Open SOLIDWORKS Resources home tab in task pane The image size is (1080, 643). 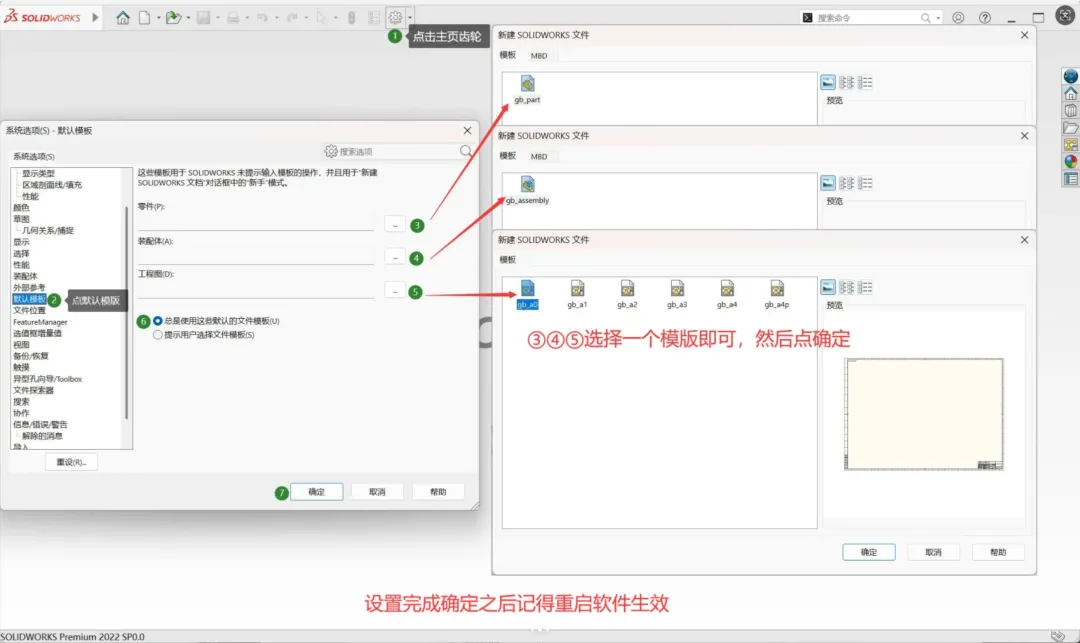(x=1070, y=93)
